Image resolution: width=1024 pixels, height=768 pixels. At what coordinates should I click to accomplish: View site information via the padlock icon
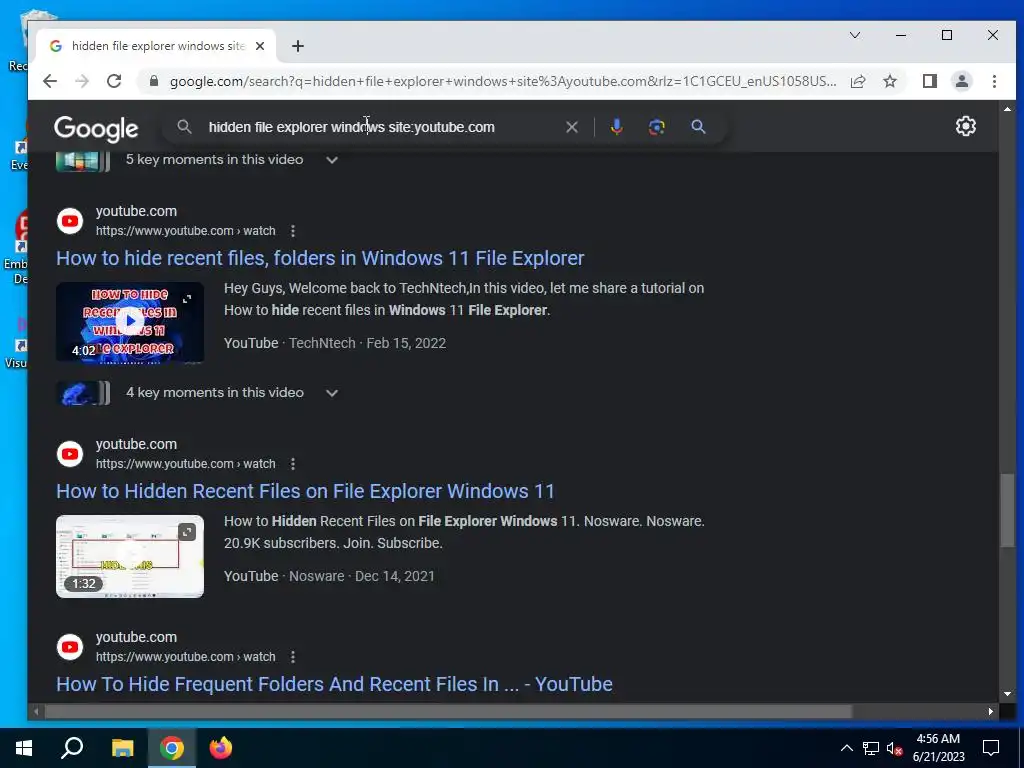pyautogui.click(x=154, y=81)
